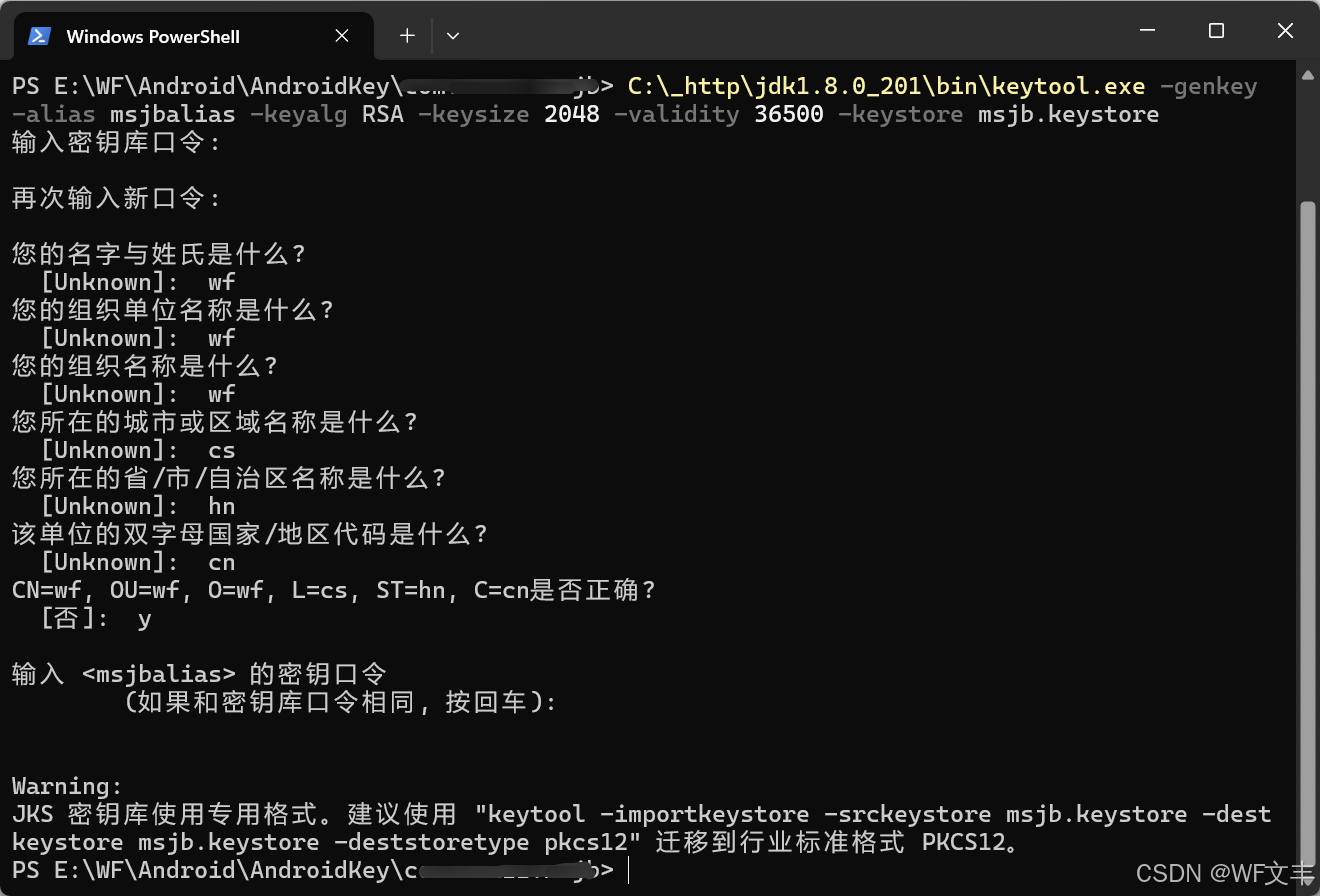This screenshot has height=896, width=1320.
Task: Click the final PS prompt cursor line
Action: [x=321, y=870]
